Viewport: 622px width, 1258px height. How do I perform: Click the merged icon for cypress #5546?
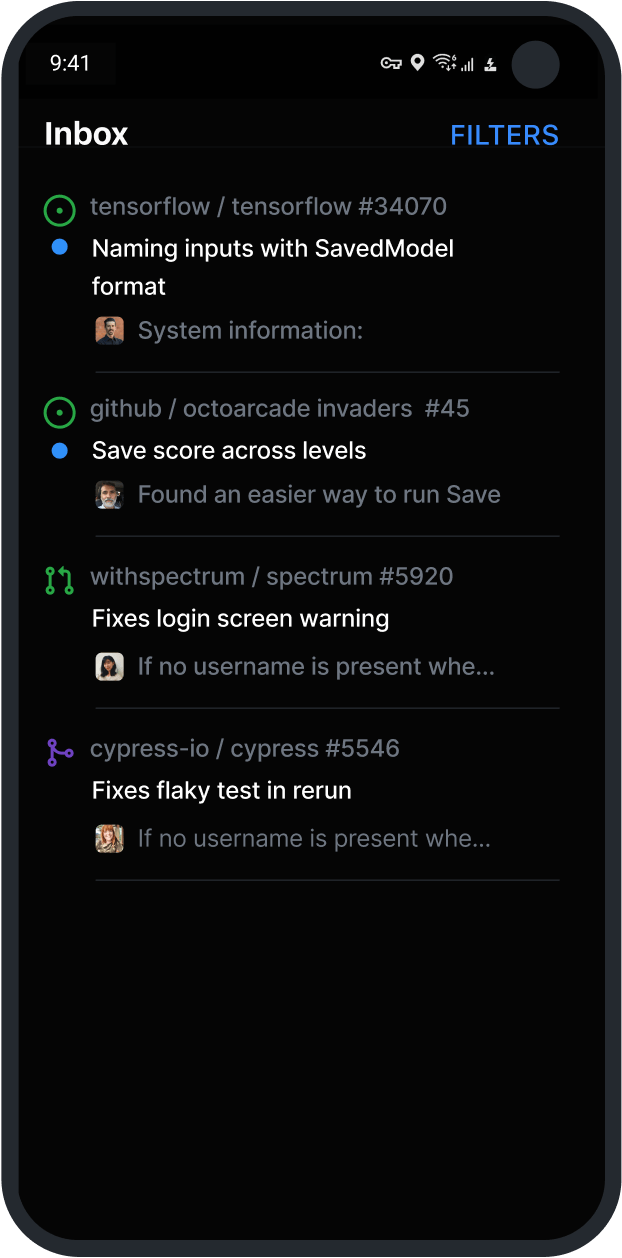(60, 752)
